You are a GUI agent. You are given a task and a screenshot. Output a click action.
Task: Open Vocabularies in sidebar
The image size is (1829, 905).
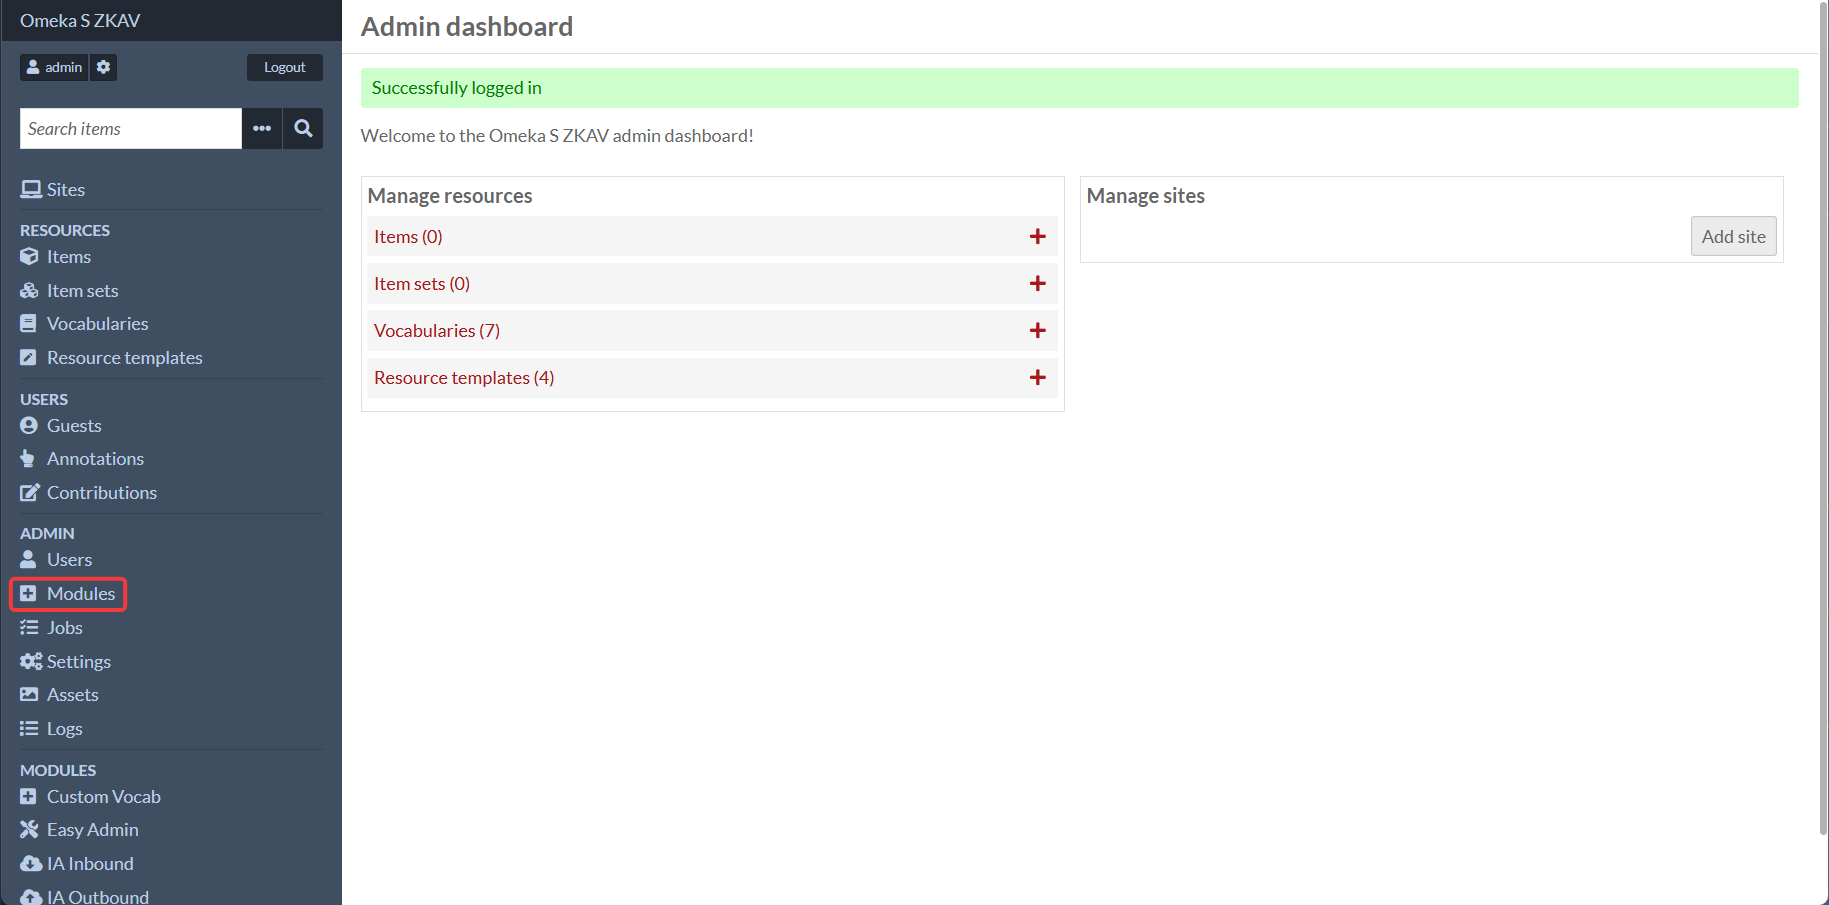pos(98,324)
